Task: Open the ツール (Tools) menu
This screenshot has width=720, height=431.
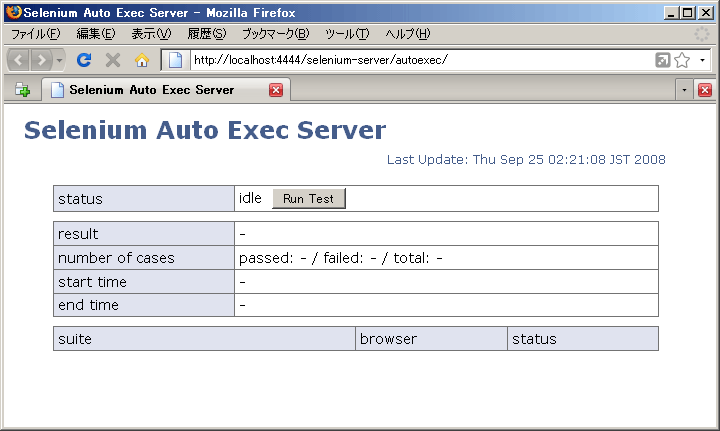Action: tap(347, 34)
